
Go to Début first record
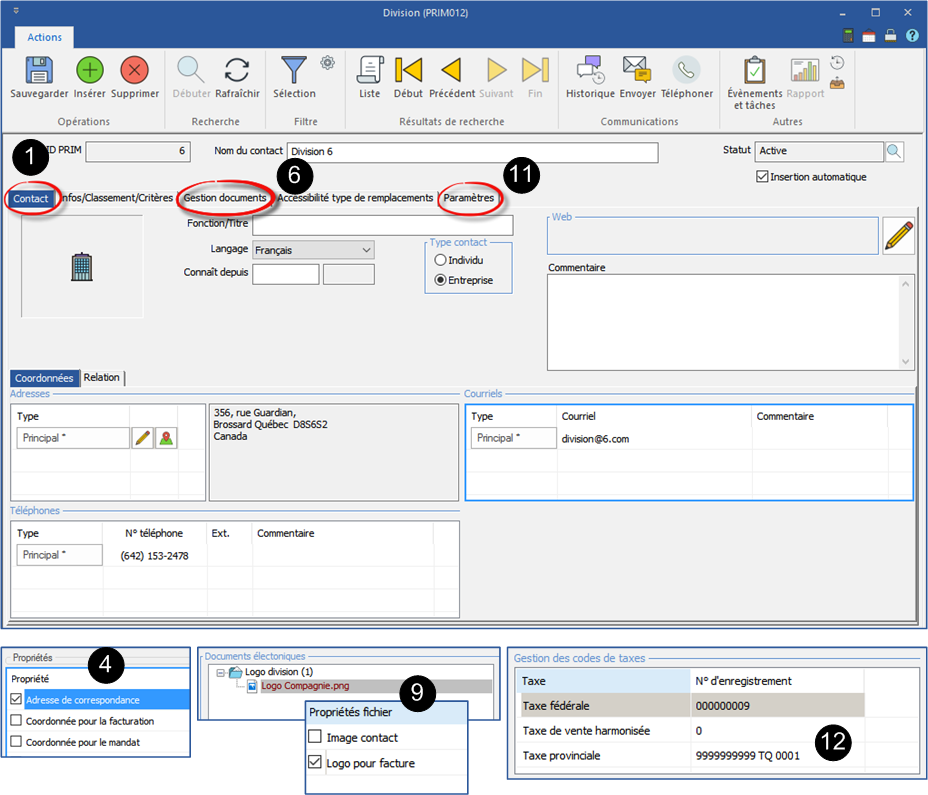(x=408, y=70)
